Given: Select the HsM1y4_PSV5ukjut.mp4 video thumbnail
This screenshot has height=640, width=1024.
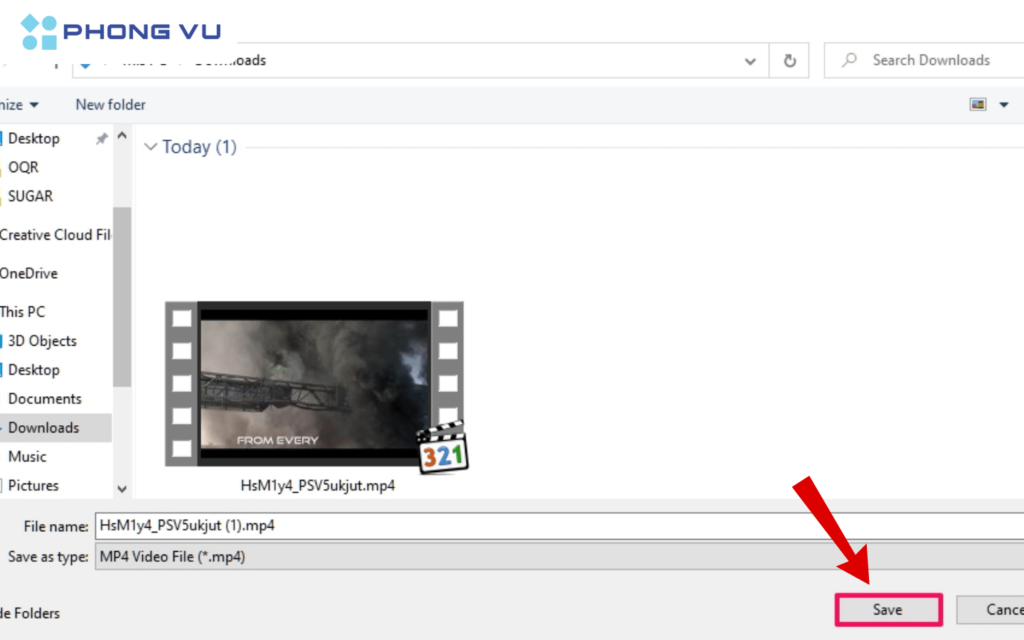Looking at the screenshot, I should [x=314, y=384].
